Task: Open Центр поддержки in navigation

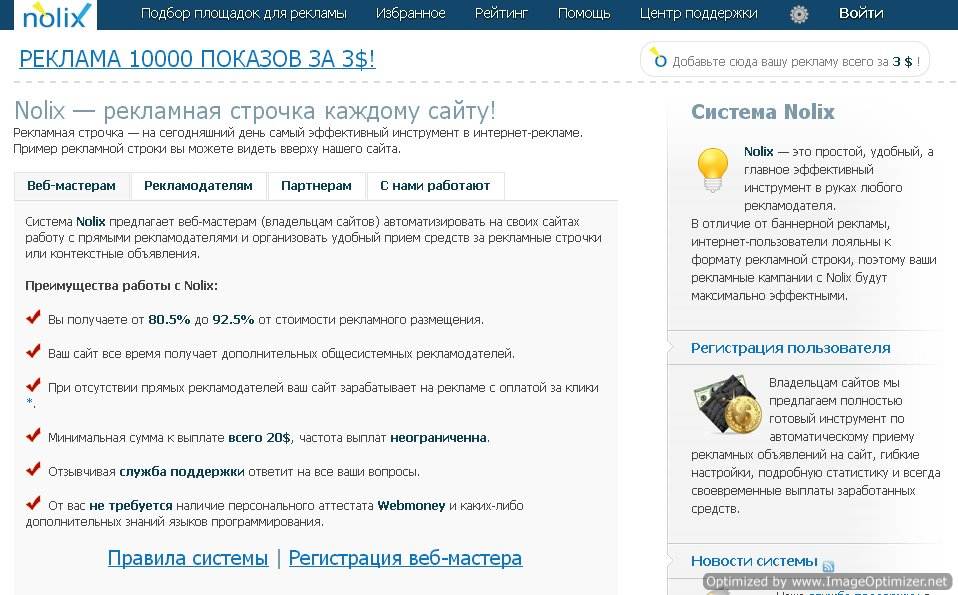Action: pos(698,13)
